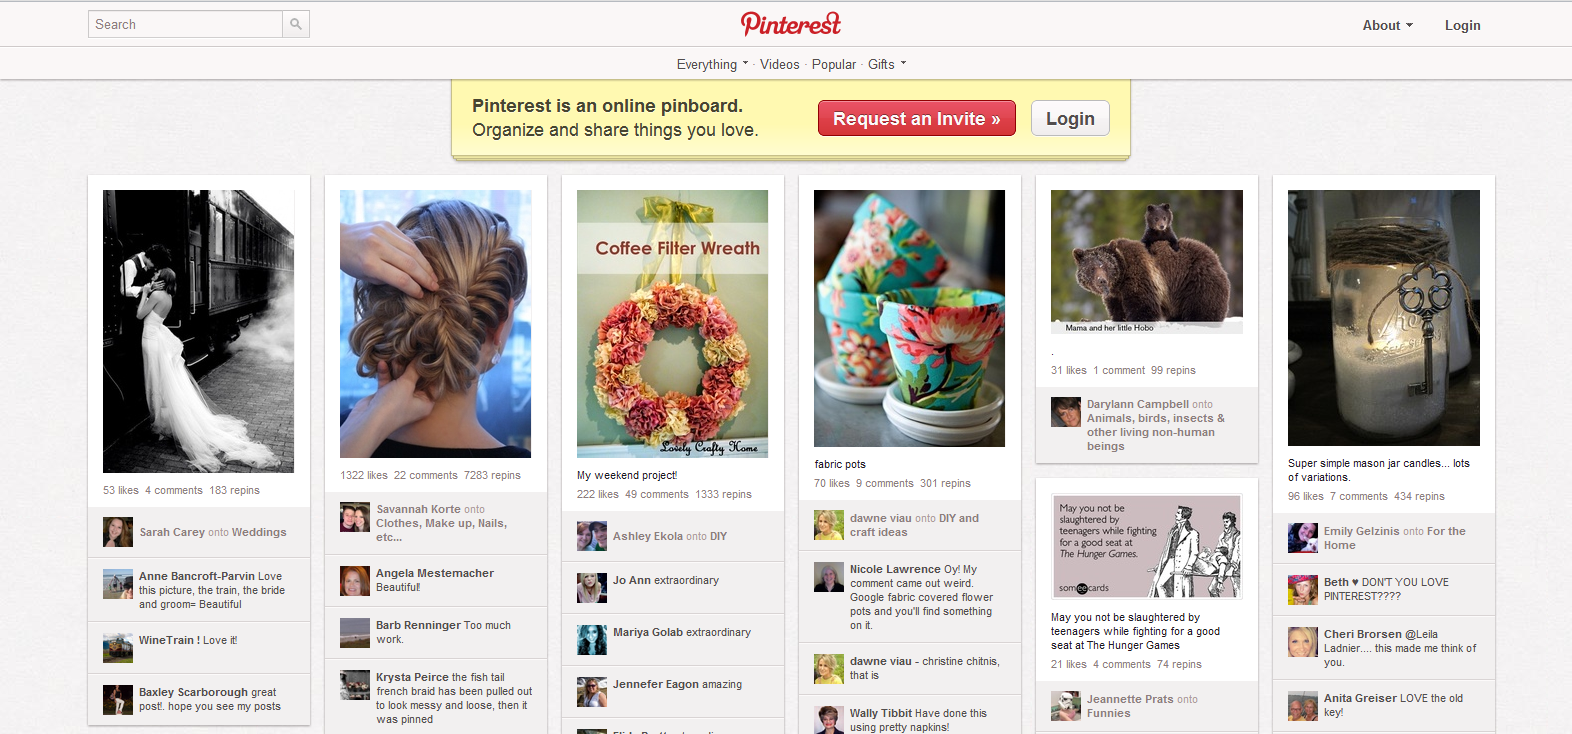Click the Pinterest logo
The width and height of the screenshot is (1572, 734).
[791, 23]
